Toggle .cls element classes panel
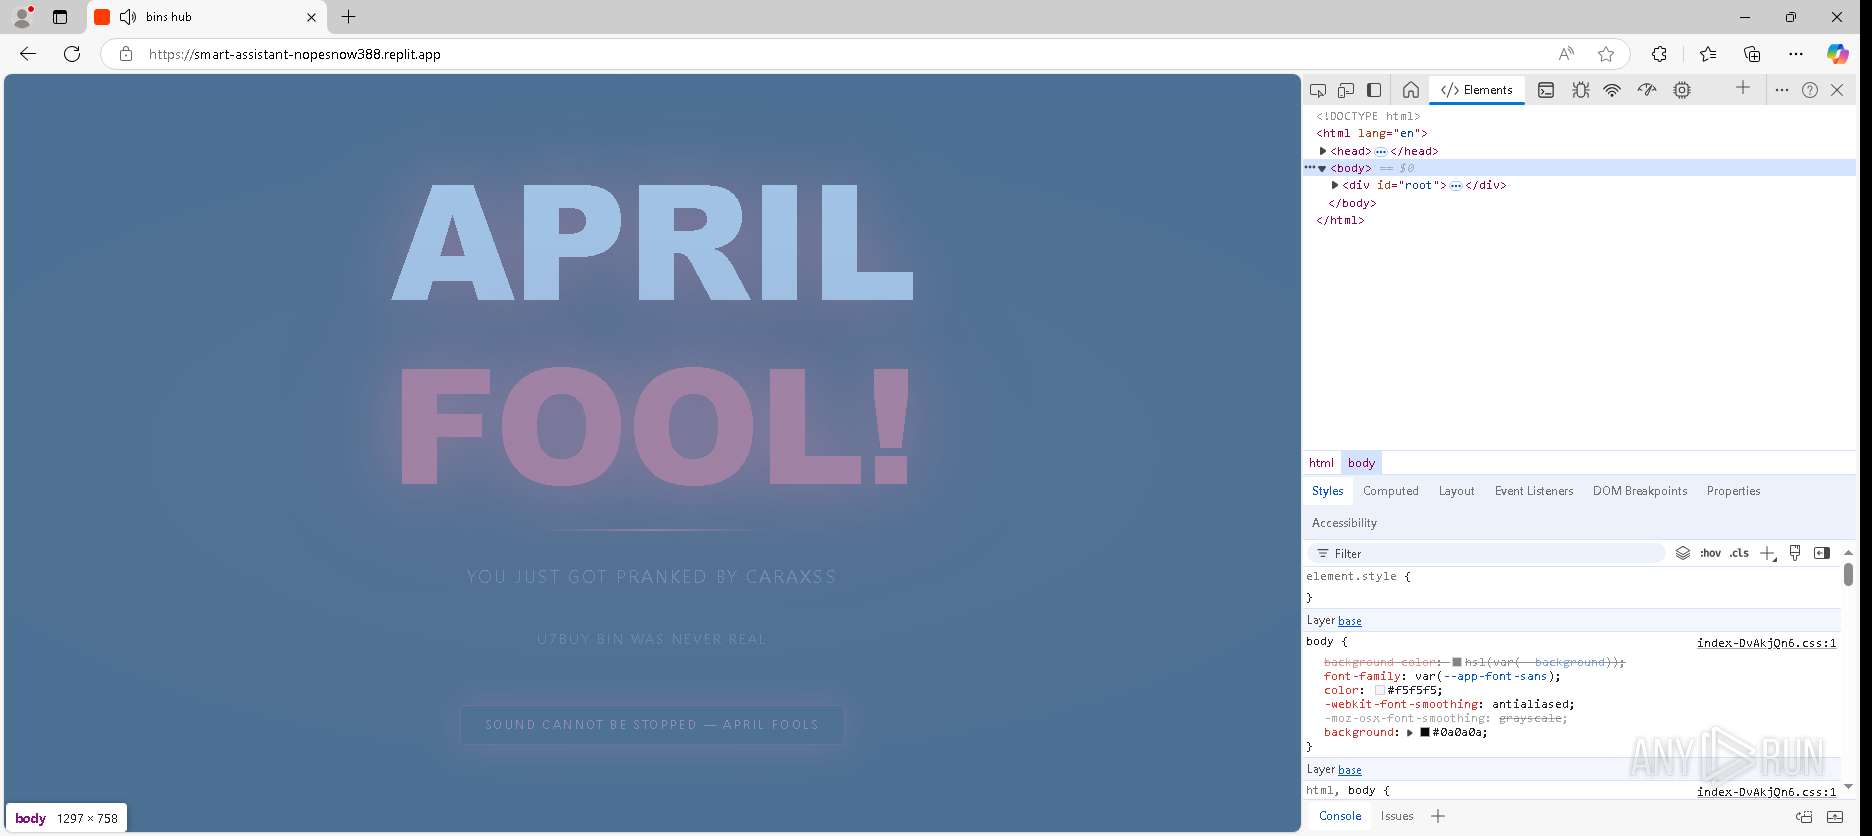Viewport: 1872px width, 836px height. click(x=1740, y=553)
